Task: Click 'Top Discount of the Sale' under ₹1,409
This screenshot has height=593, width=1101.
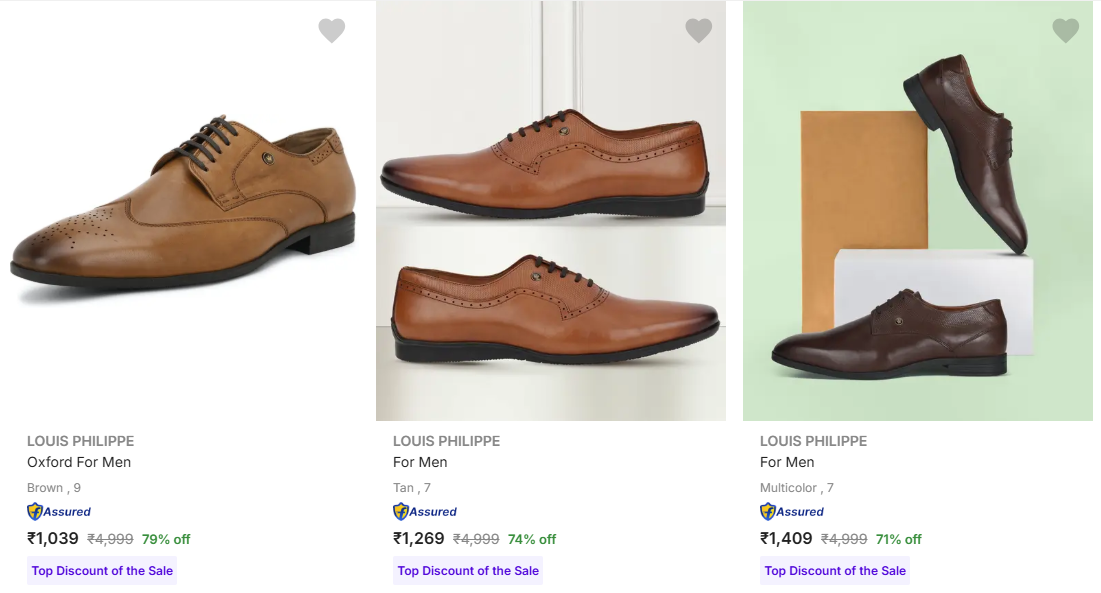Action: point(835,571)
